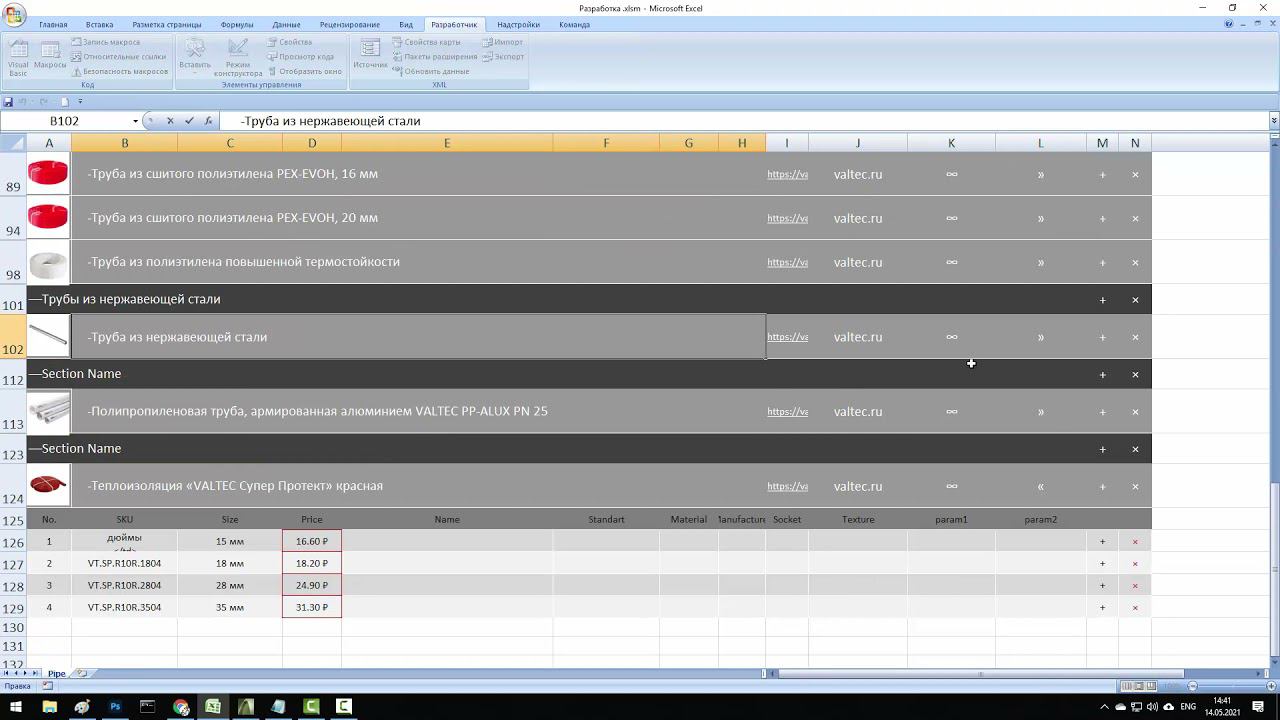
Task: Open the Данные tab
Action: click(x=286, y=24)
